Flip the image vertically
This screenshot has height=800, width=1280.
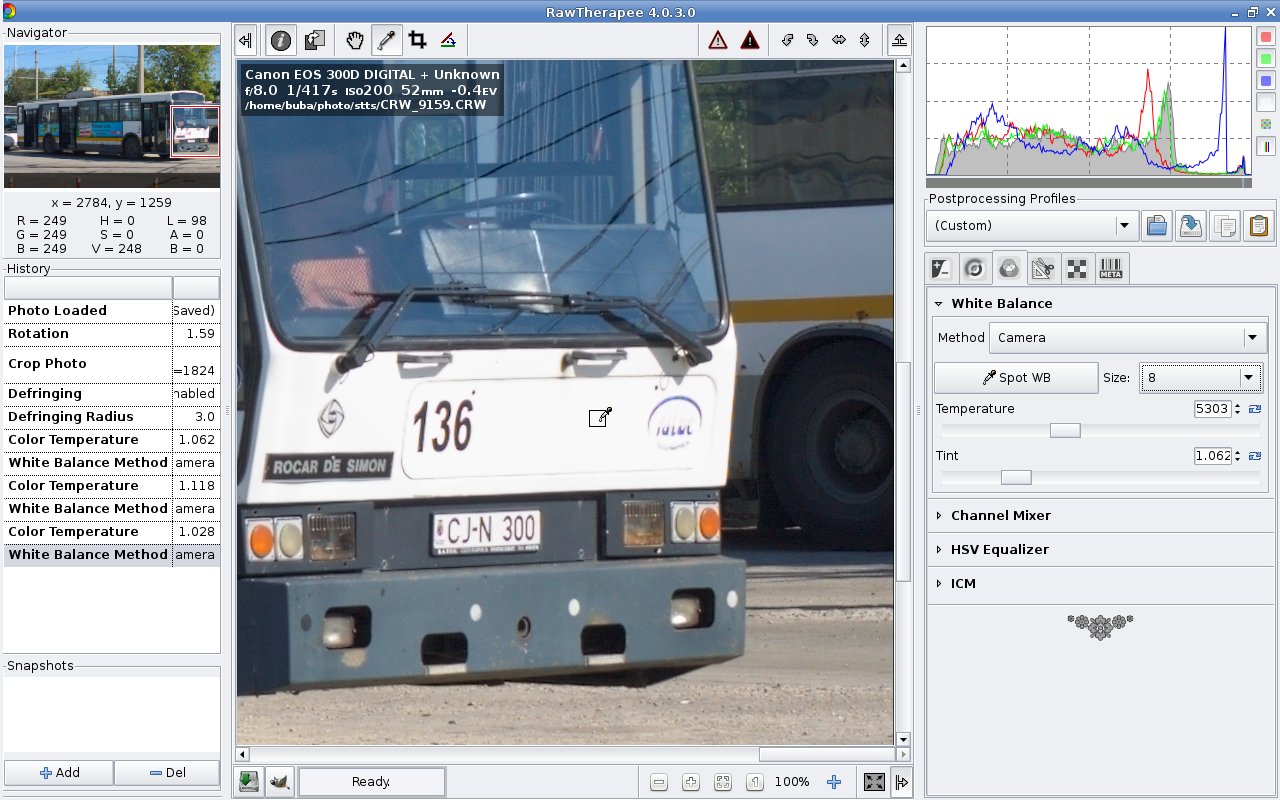[x=864, y=41]
